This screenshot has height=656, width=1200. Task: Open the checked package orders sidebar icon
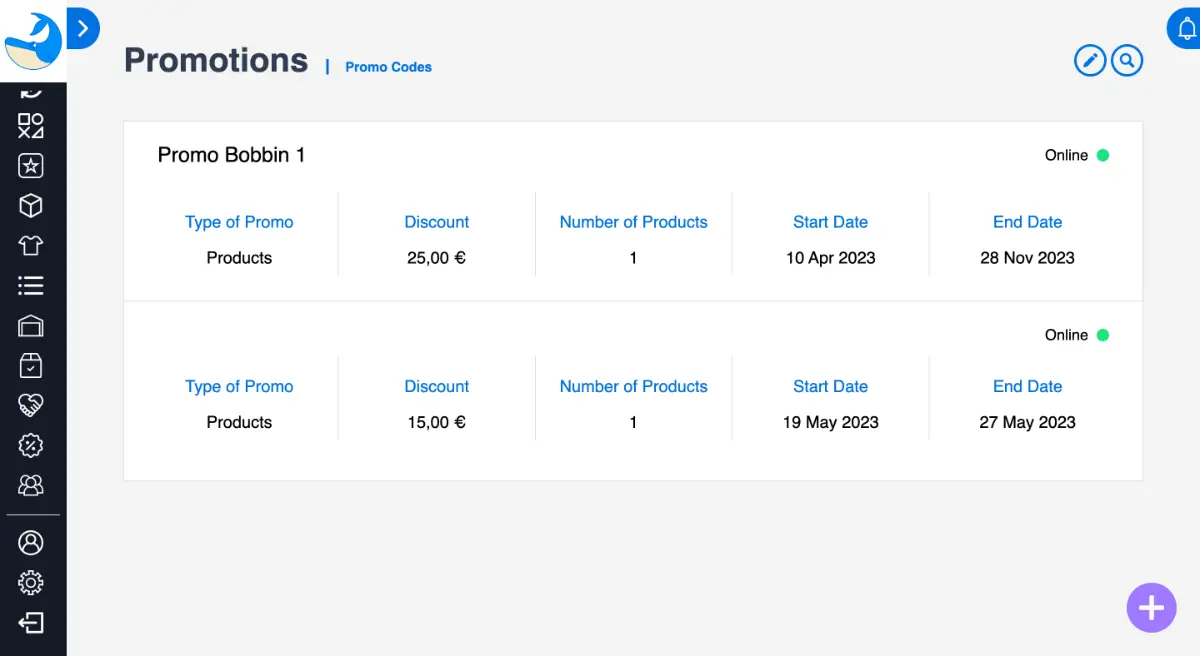pyautogui.click(x=31, y=366)
